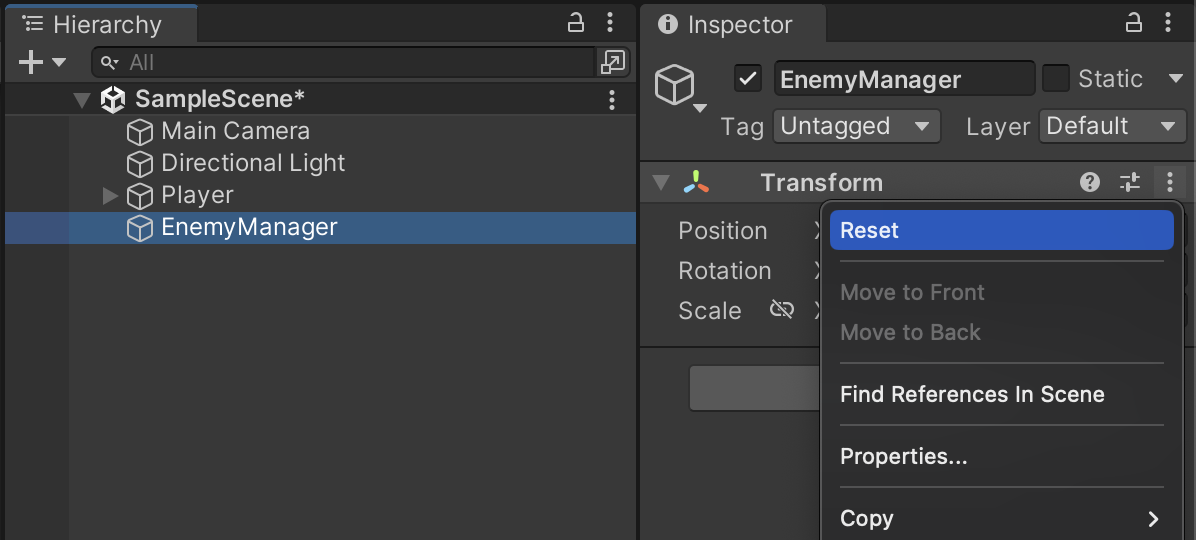Click the Rotation label in Transform
1196x540 pixels.
(x=725, y=271)
